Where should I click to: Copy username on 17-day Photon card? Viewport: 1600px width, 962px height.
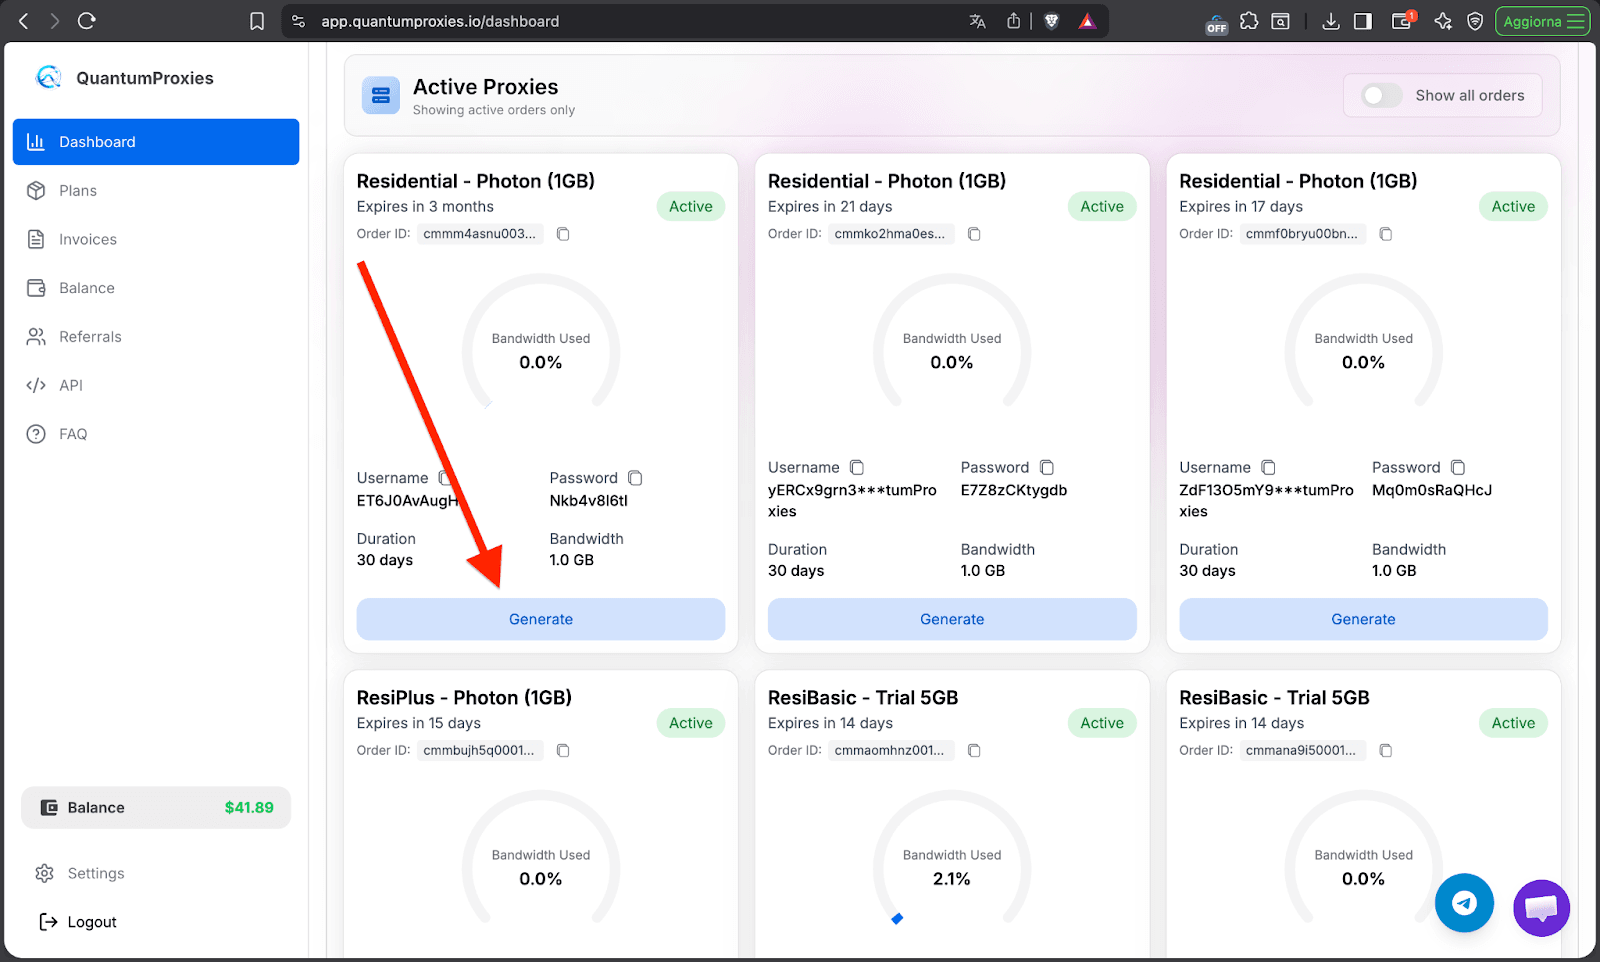(x=1268, y=467)
